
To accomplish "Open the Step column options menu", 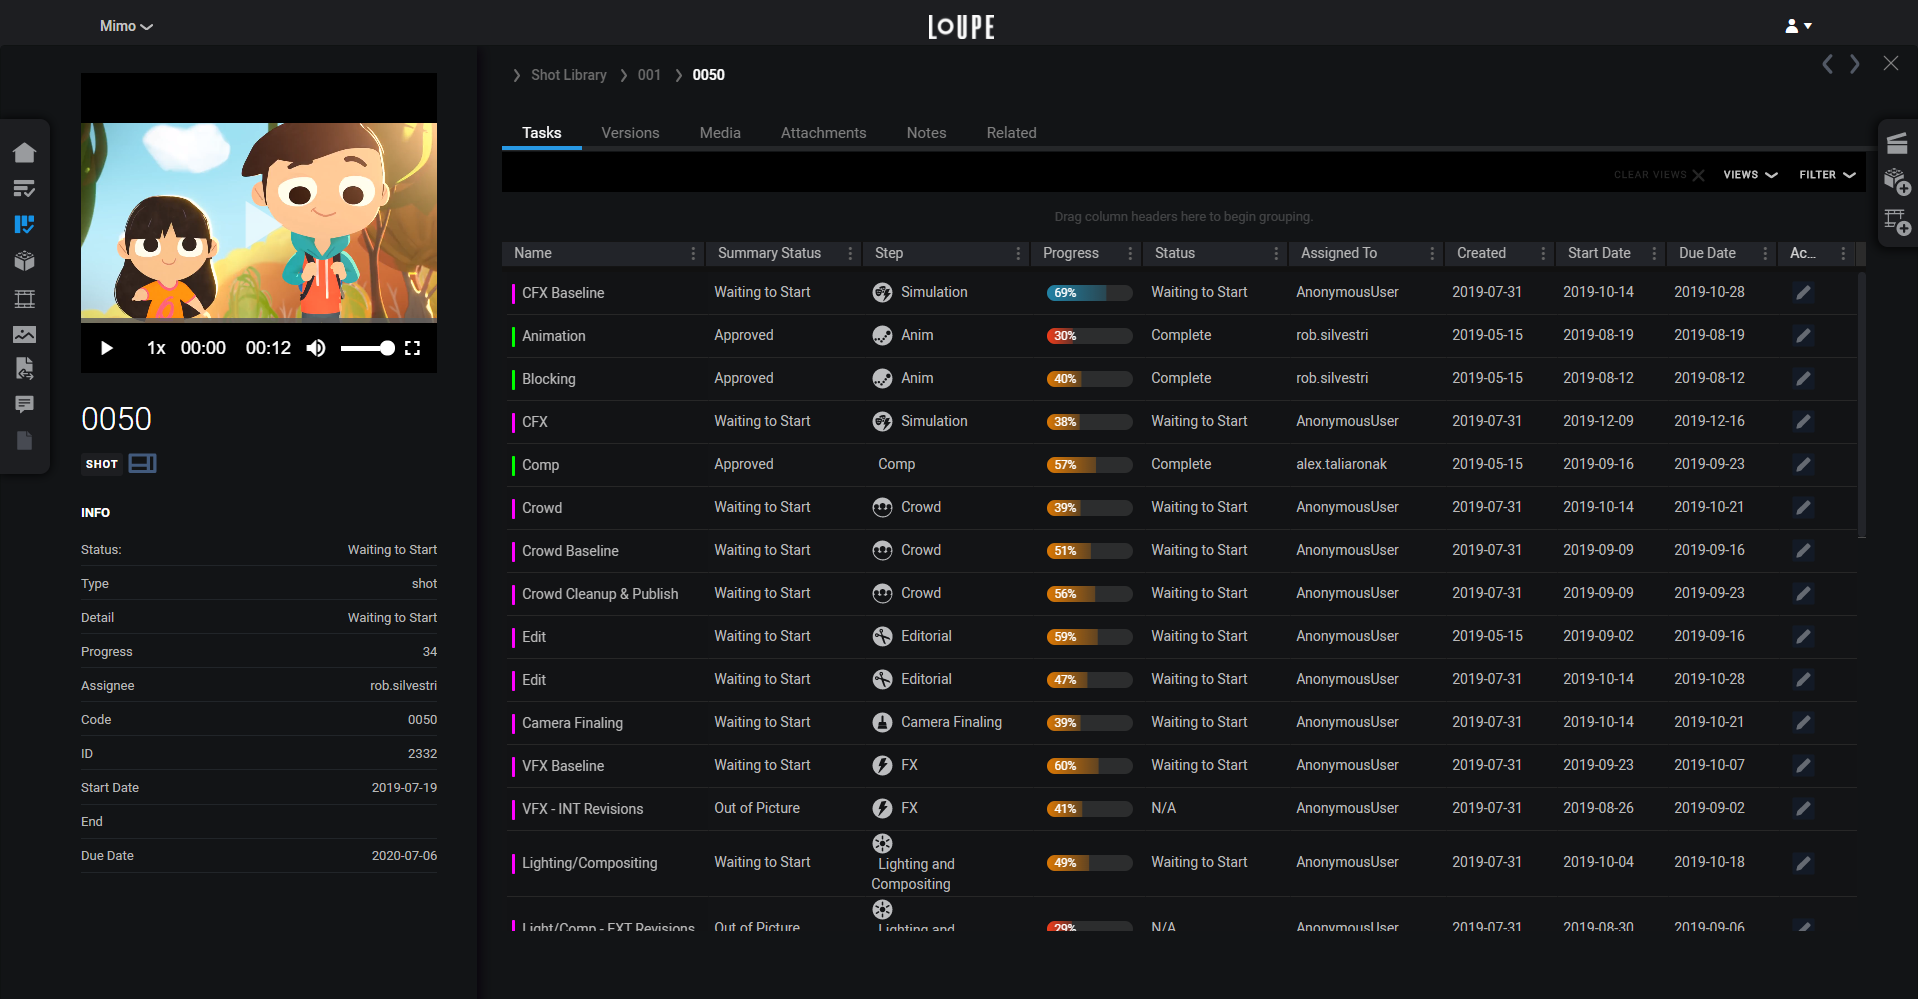I will [x=1018, y=254].
